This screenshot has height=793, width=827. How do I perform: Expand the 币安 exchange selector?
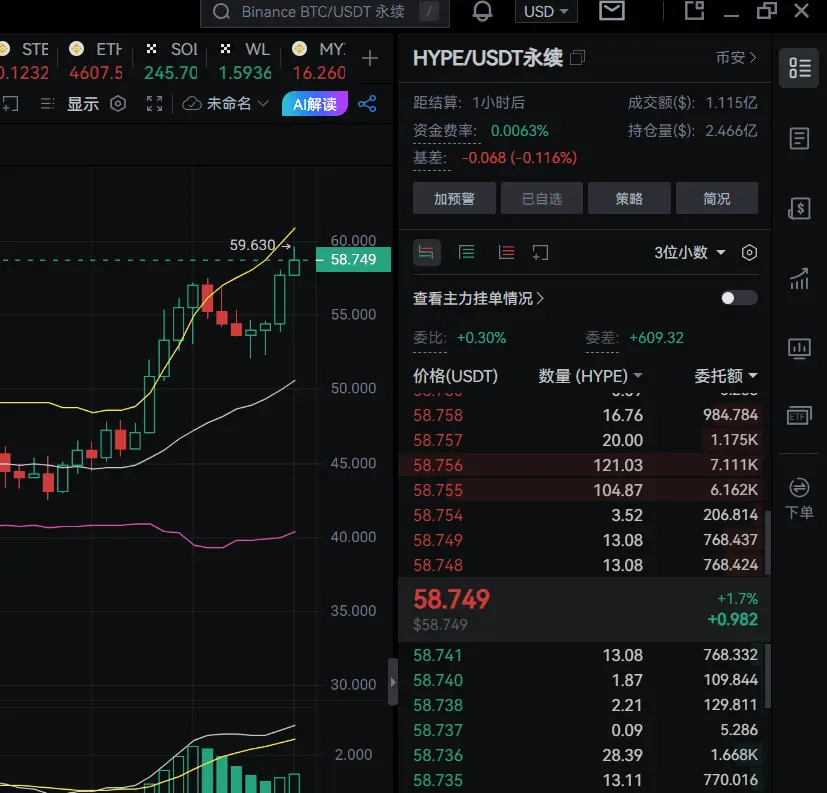coord(736,57)
